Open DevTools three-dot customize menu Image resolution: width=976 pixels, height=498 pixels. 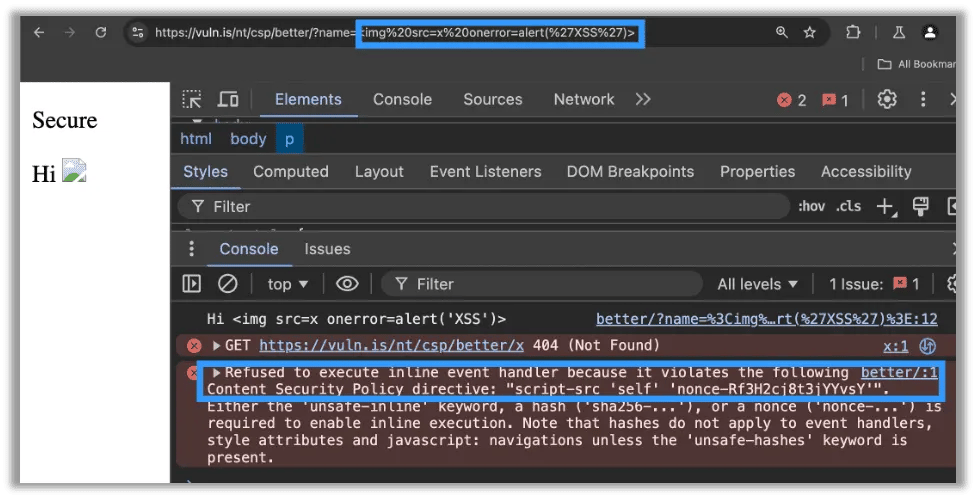click(923, 100)
